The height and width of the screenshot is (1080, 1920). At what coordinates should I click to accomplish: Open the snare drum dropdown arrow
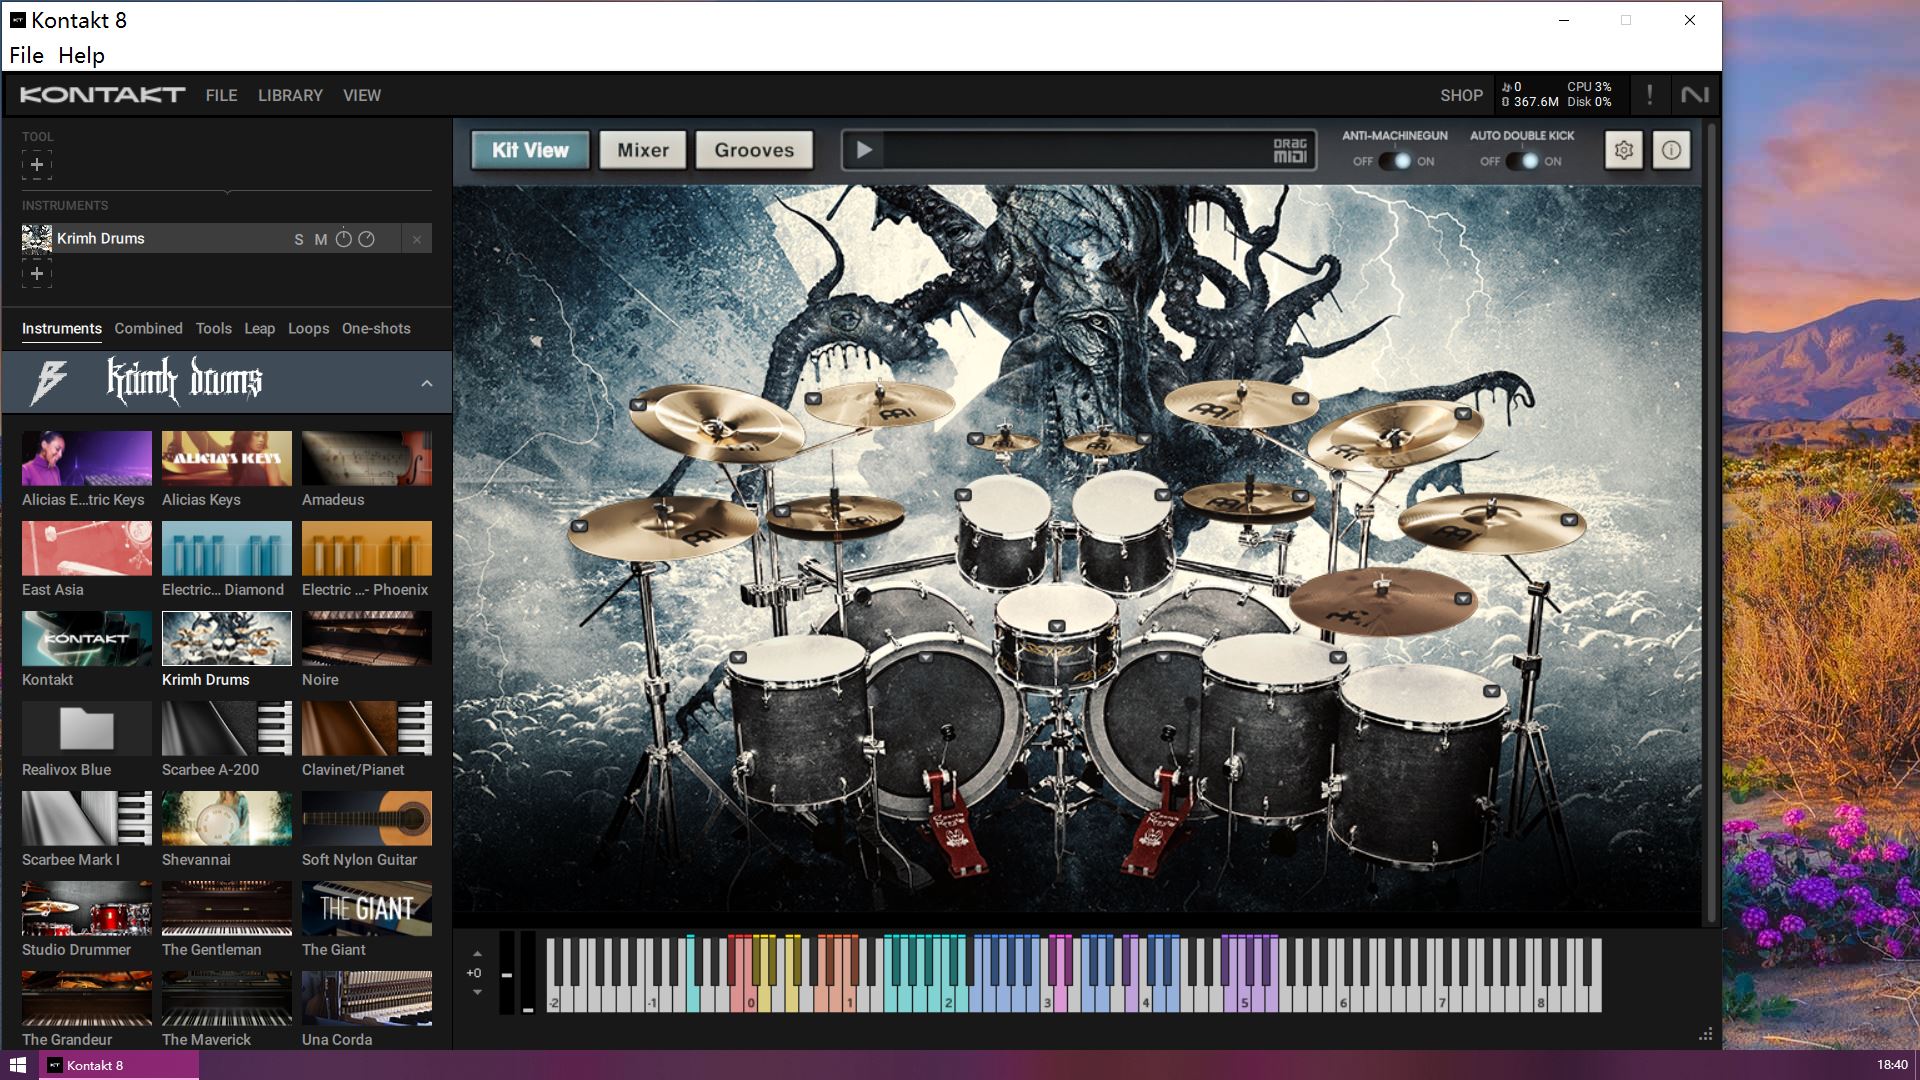(x=1056, y=627)
